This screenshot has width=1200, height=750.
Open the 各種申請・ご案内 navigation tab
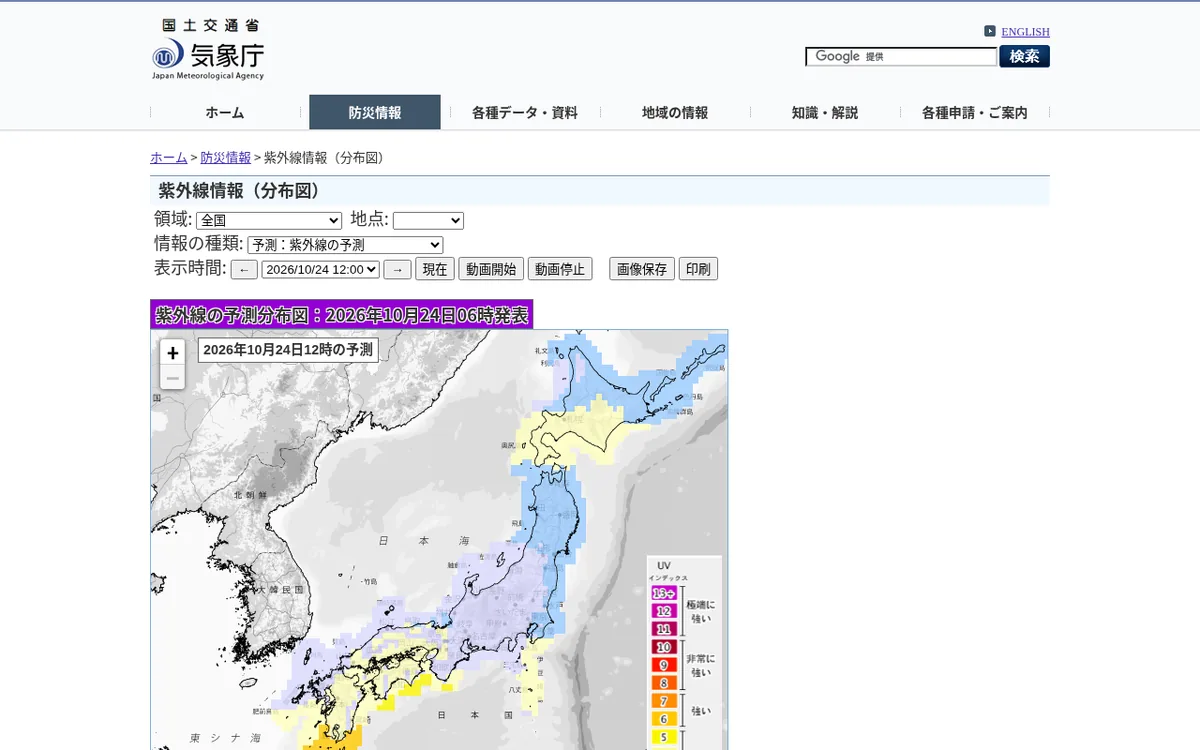pyautogui.click(x=975, y=113)
